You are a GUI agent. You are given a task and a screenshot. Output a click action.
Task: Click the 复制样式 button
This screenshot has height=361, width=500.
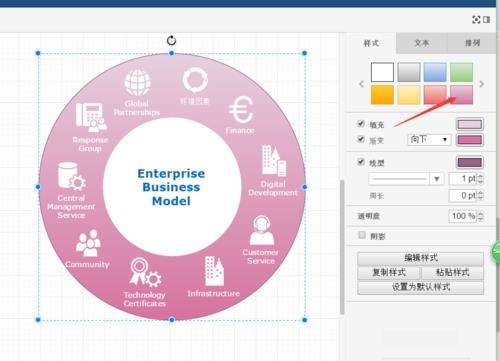point(389,273)
